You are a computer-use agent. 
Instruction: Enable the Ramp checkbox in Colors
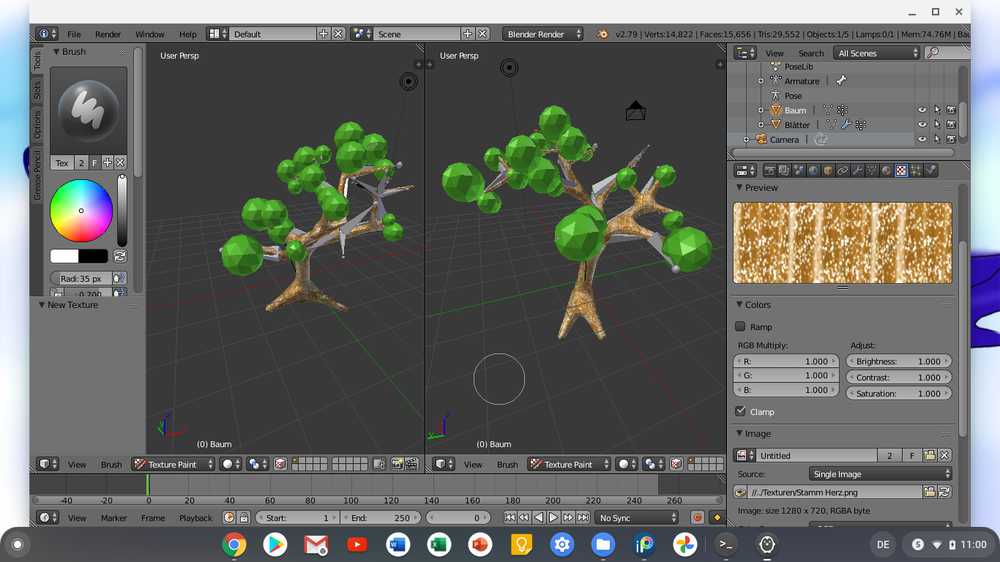click(x=741, y=326)
